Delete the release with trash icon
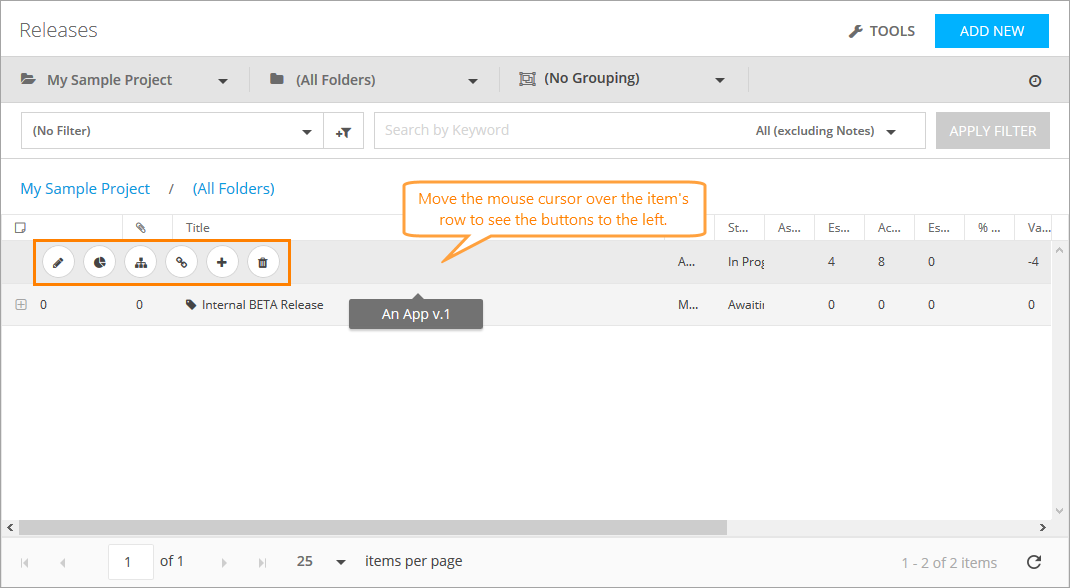1070x588 pixels. click(x=263, y=262)
